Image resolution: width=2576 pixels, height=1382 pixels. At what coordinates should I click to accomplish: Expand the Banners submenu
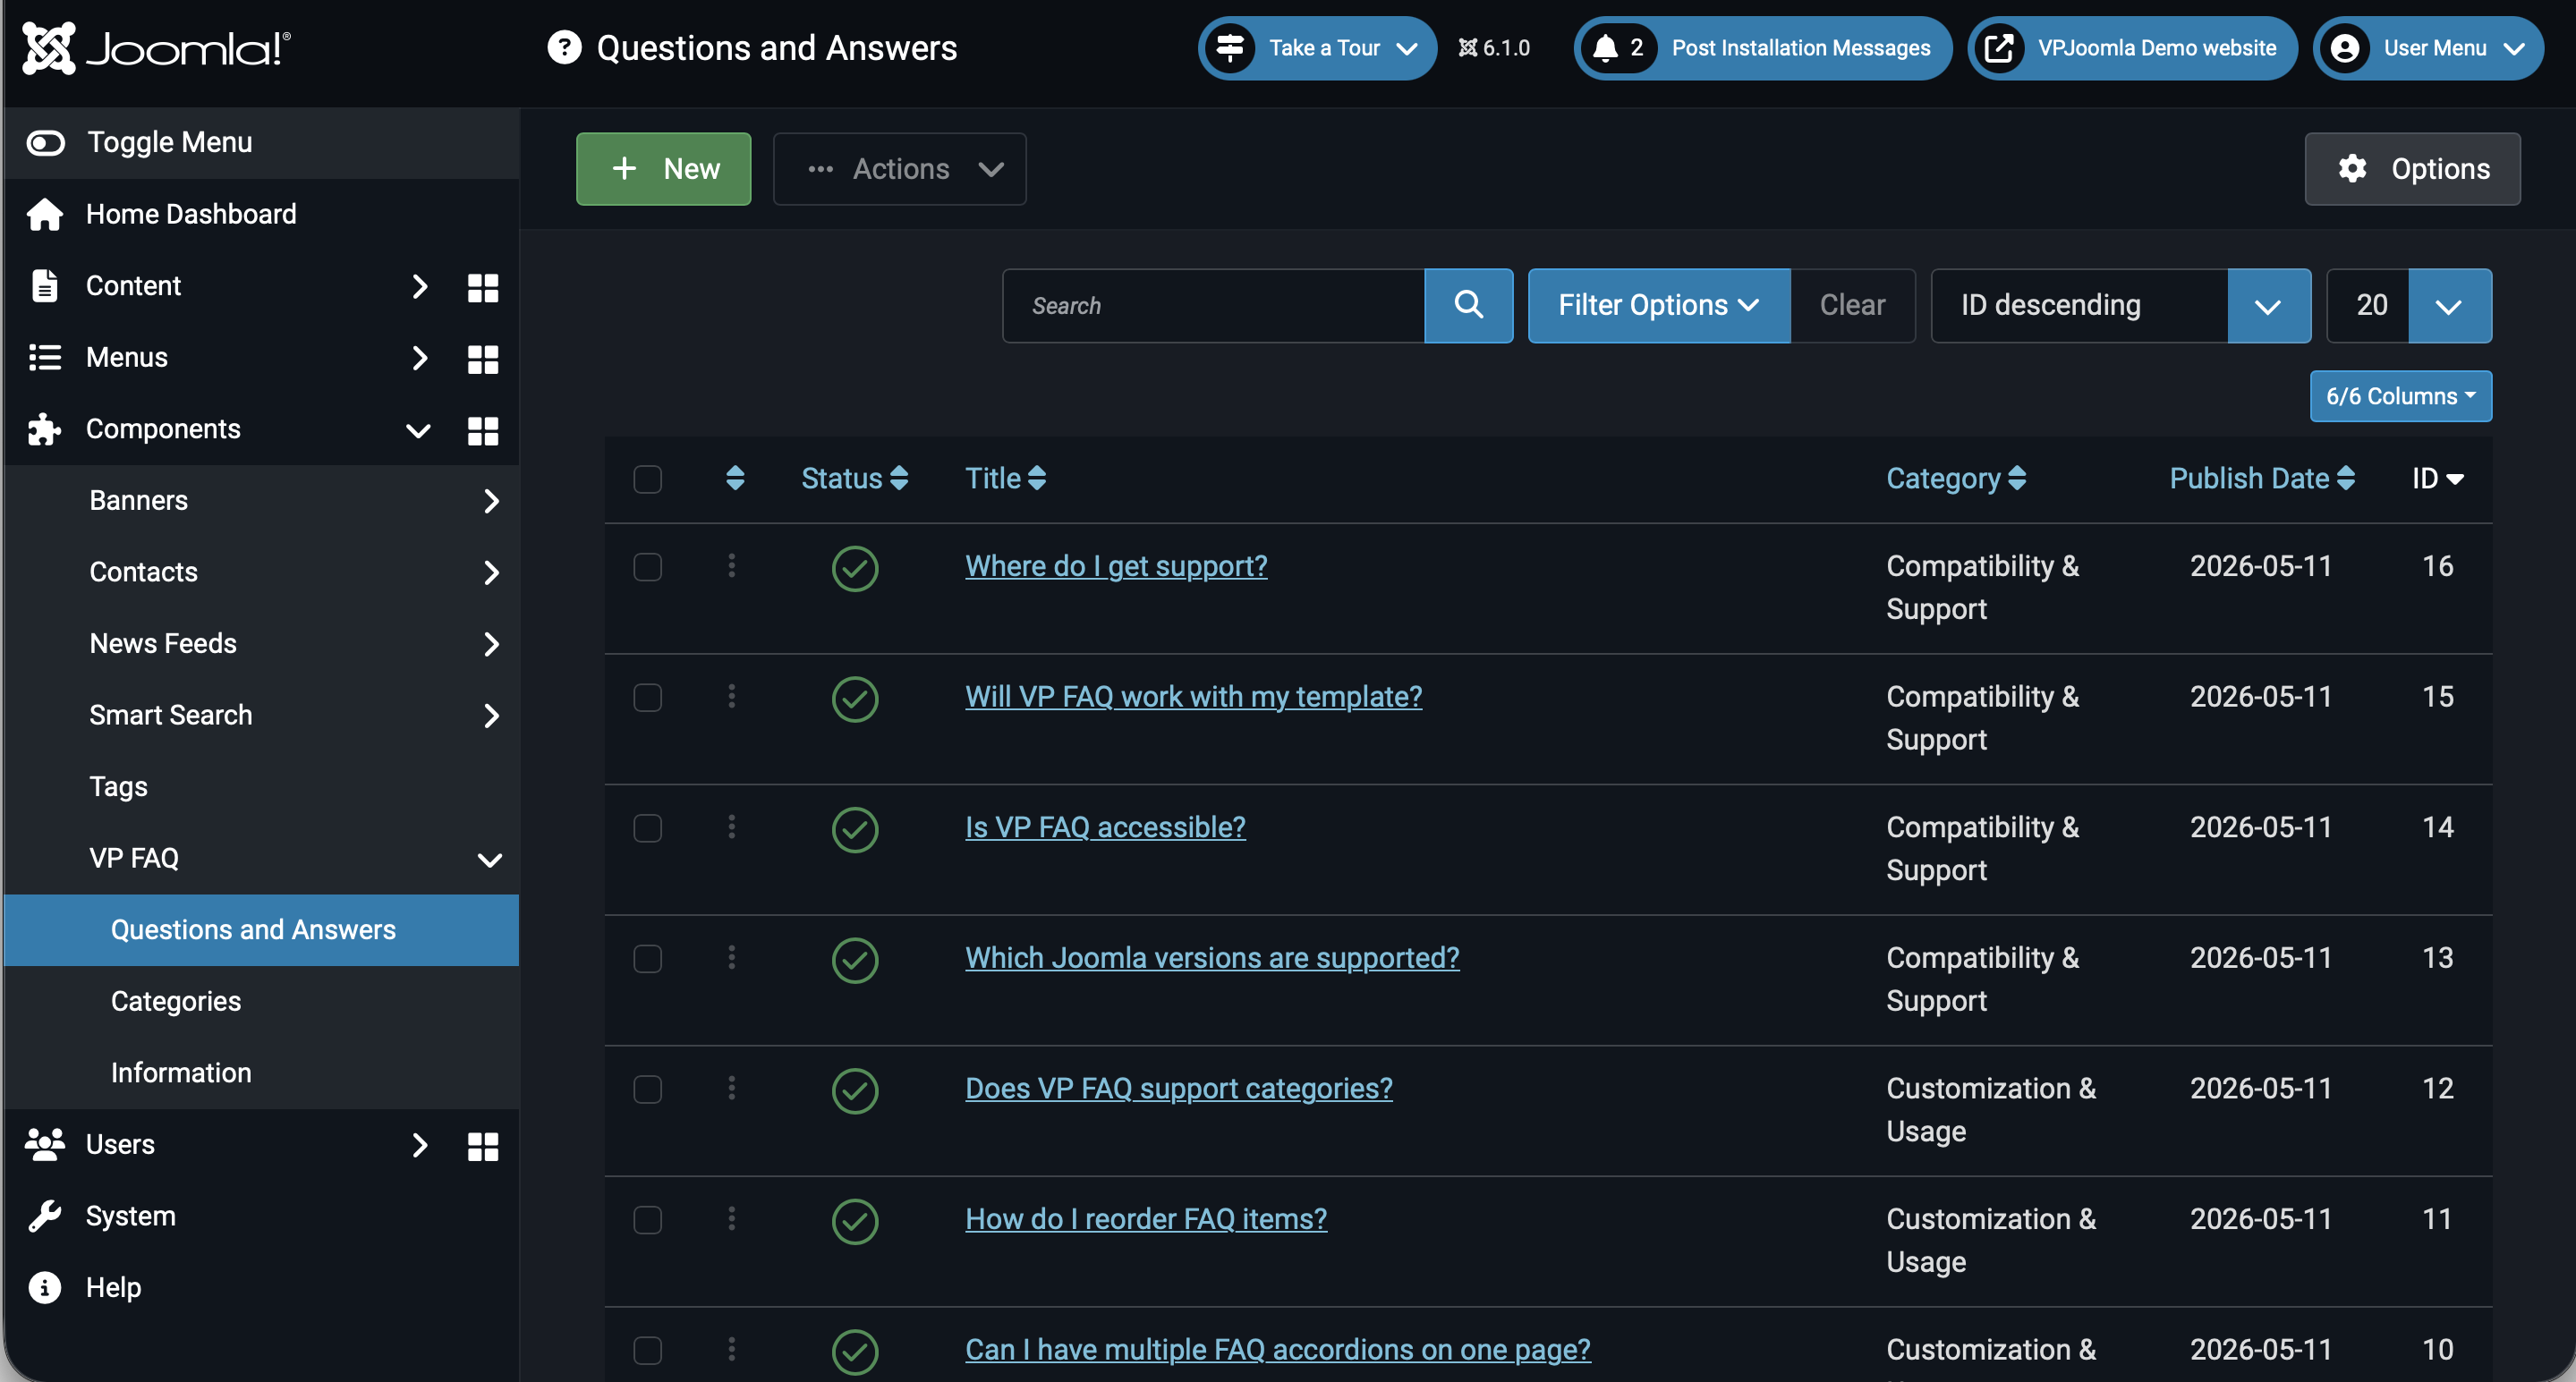[261, 500]
